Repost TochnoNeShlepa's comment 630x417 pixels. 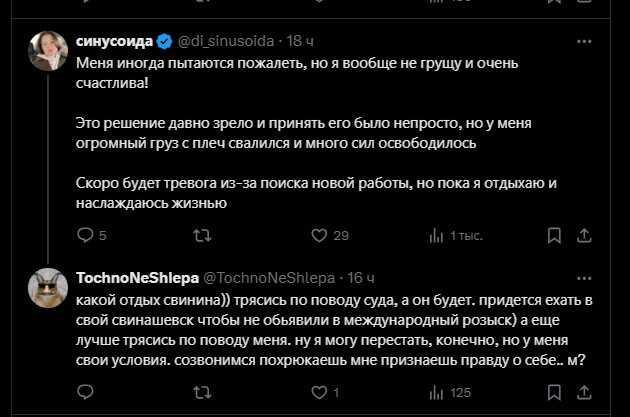pos(201,392)
